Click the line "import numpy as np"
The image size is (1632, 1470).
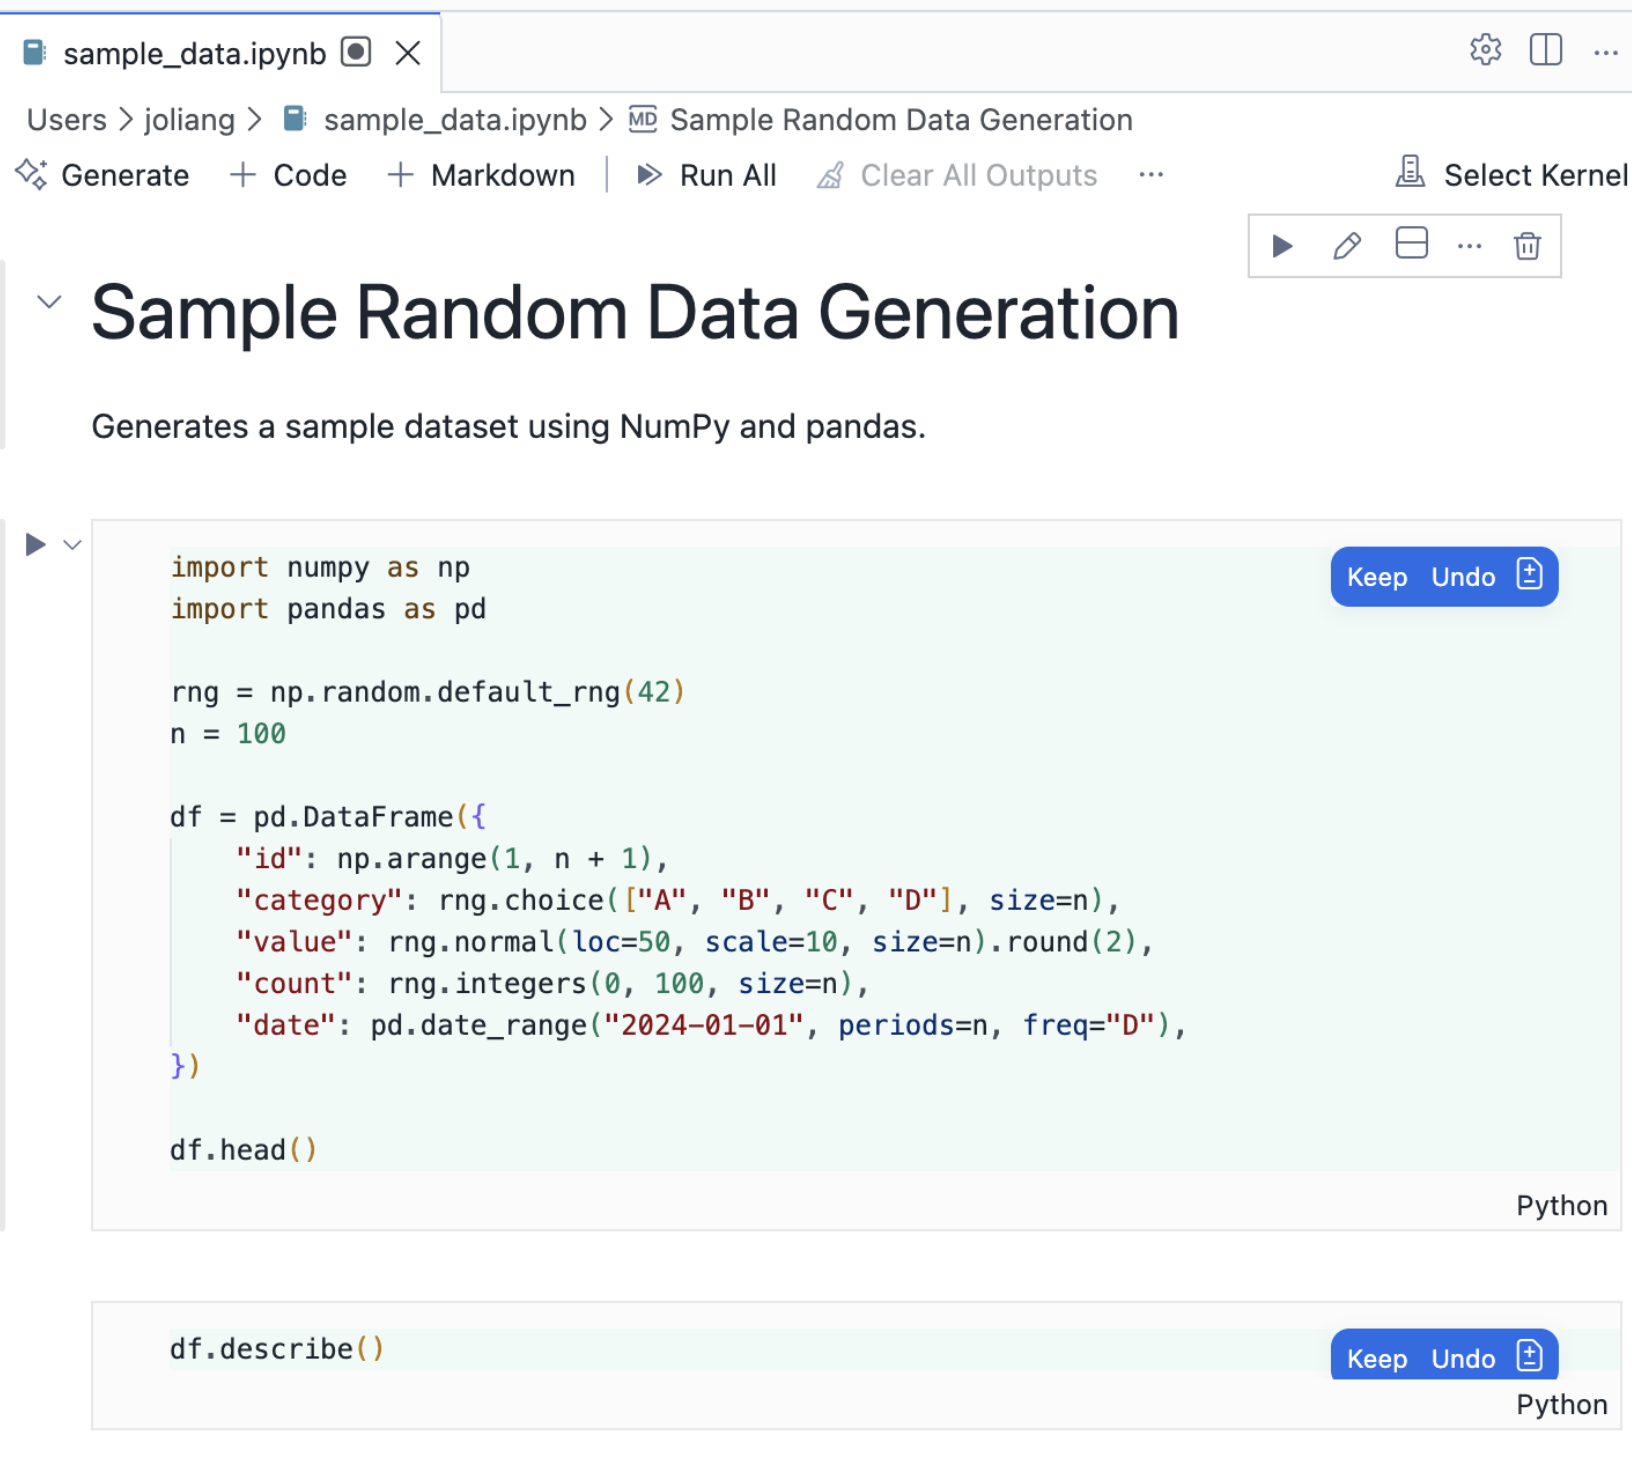[320, 567]
